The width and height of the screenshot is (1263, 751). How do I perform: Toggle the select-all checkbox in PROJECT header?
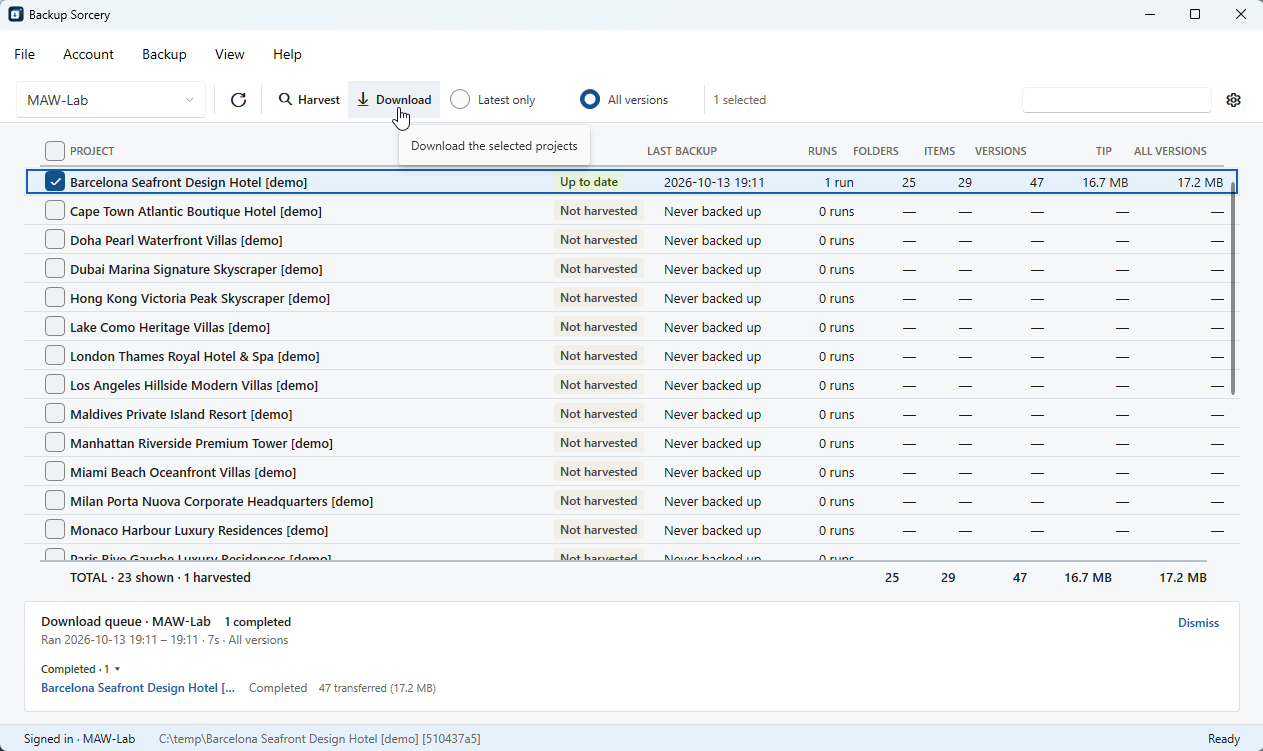pos(55,151)
